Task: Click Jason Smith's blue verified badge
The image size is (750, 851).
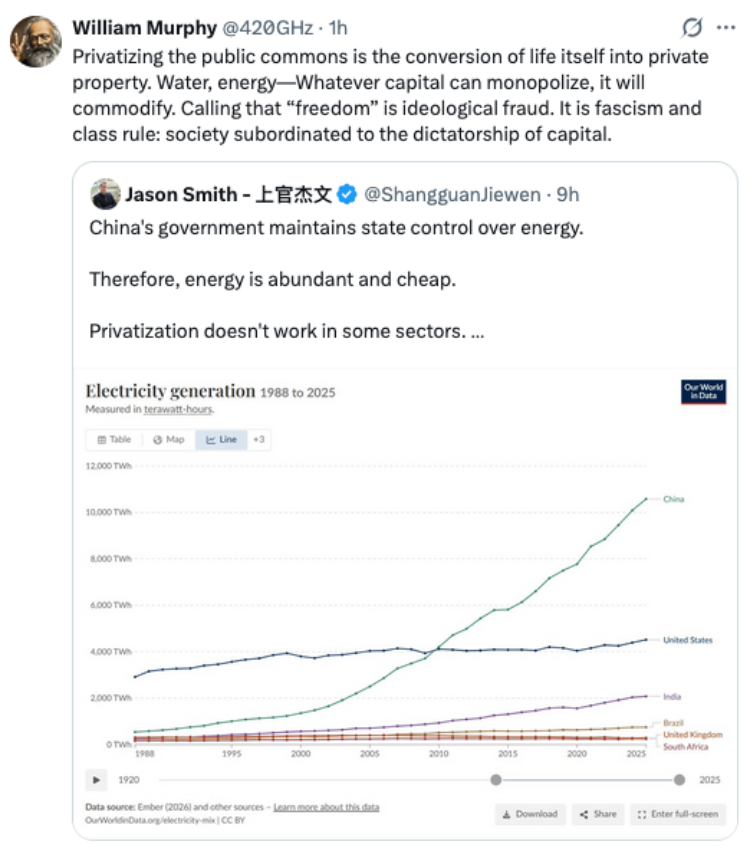Action: 347,194
